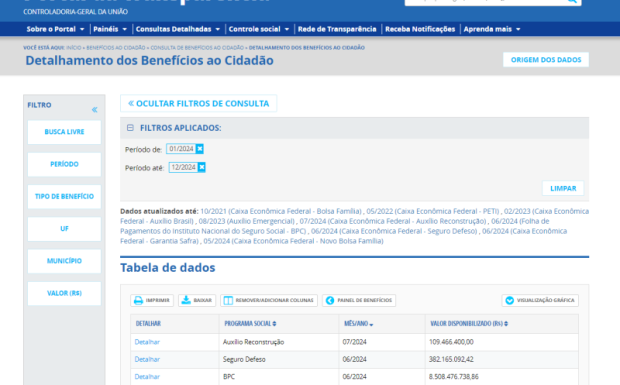Open Aprenda mais menu
The width and height of the screenshot is (620, 385).
492,29
